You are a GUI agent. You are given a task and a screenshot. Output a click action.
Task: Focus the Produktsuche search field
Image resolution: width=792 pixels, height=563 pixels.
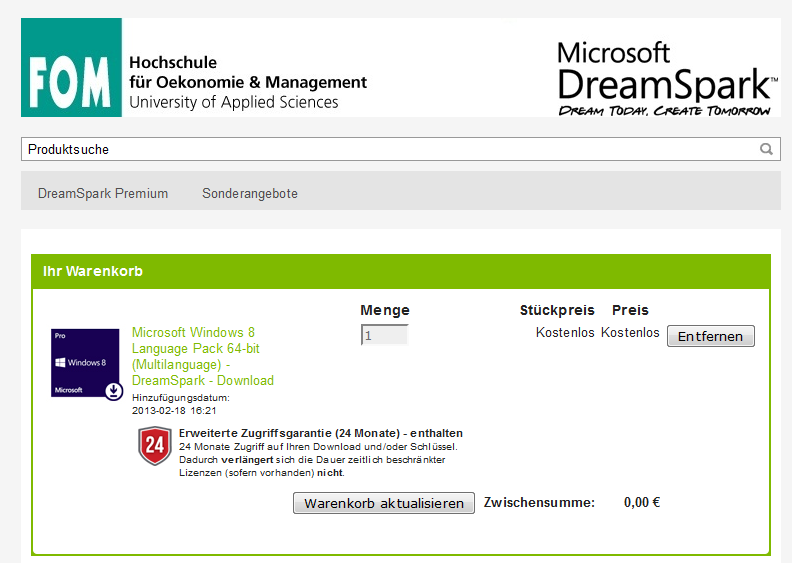(401, 149)
